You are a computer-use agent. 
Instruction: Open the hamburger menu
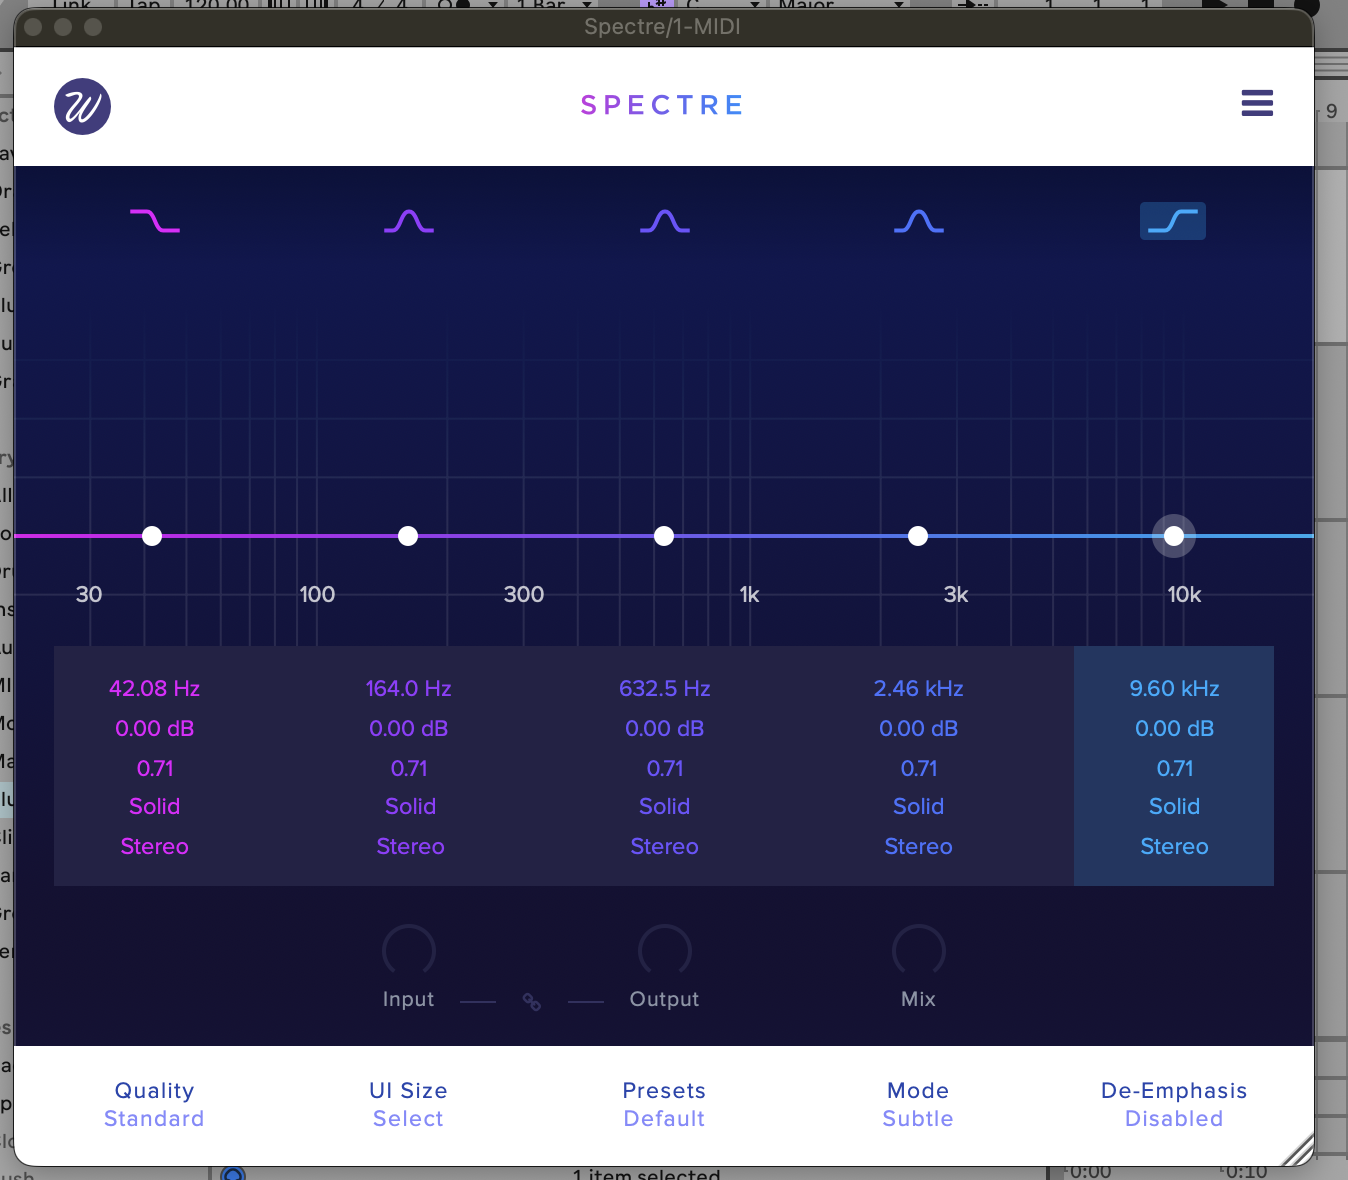[x=1257, y=103]
